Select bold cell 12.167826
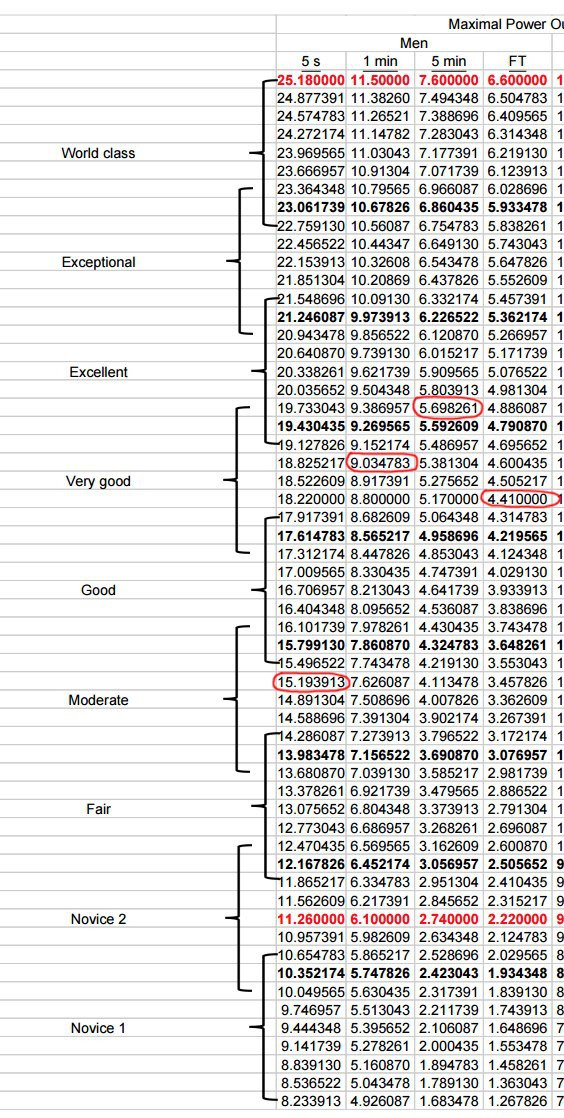Image resolution: width=564 pixels, height=1118 pixels. point(311,864)
